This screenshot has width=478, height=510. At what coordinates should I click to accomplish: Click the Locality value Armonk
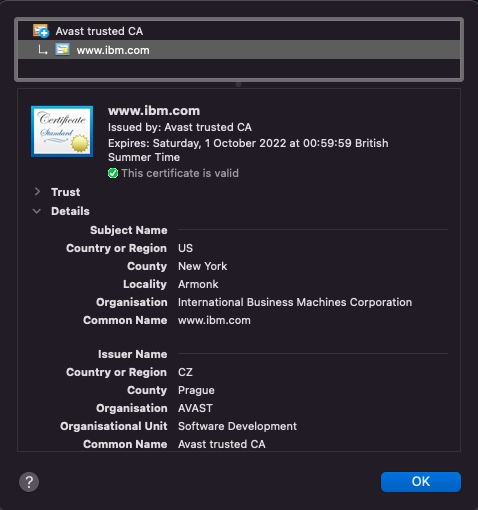(198, 284)
